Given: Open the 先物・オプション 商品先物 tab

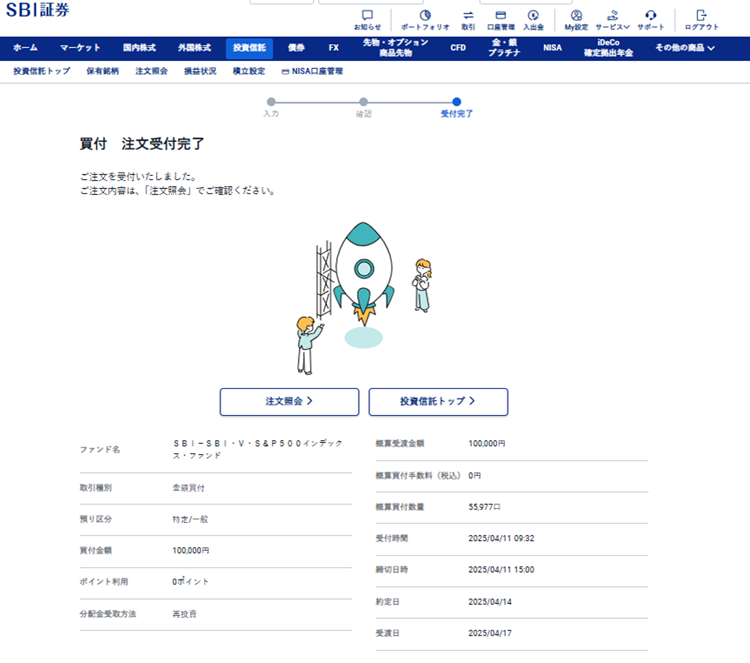Looking at the screenshot, I should click(396, 48).
